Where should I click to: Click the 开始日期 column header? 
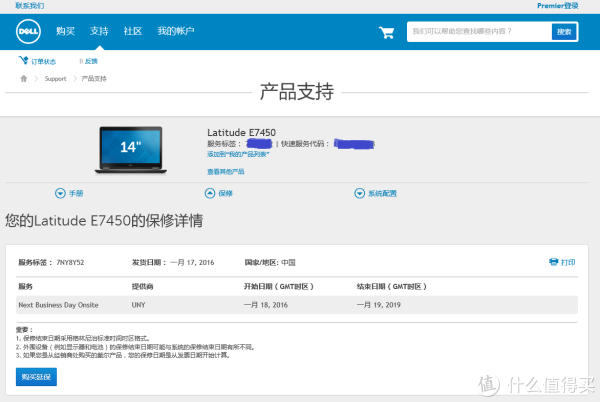coord(279,286)
